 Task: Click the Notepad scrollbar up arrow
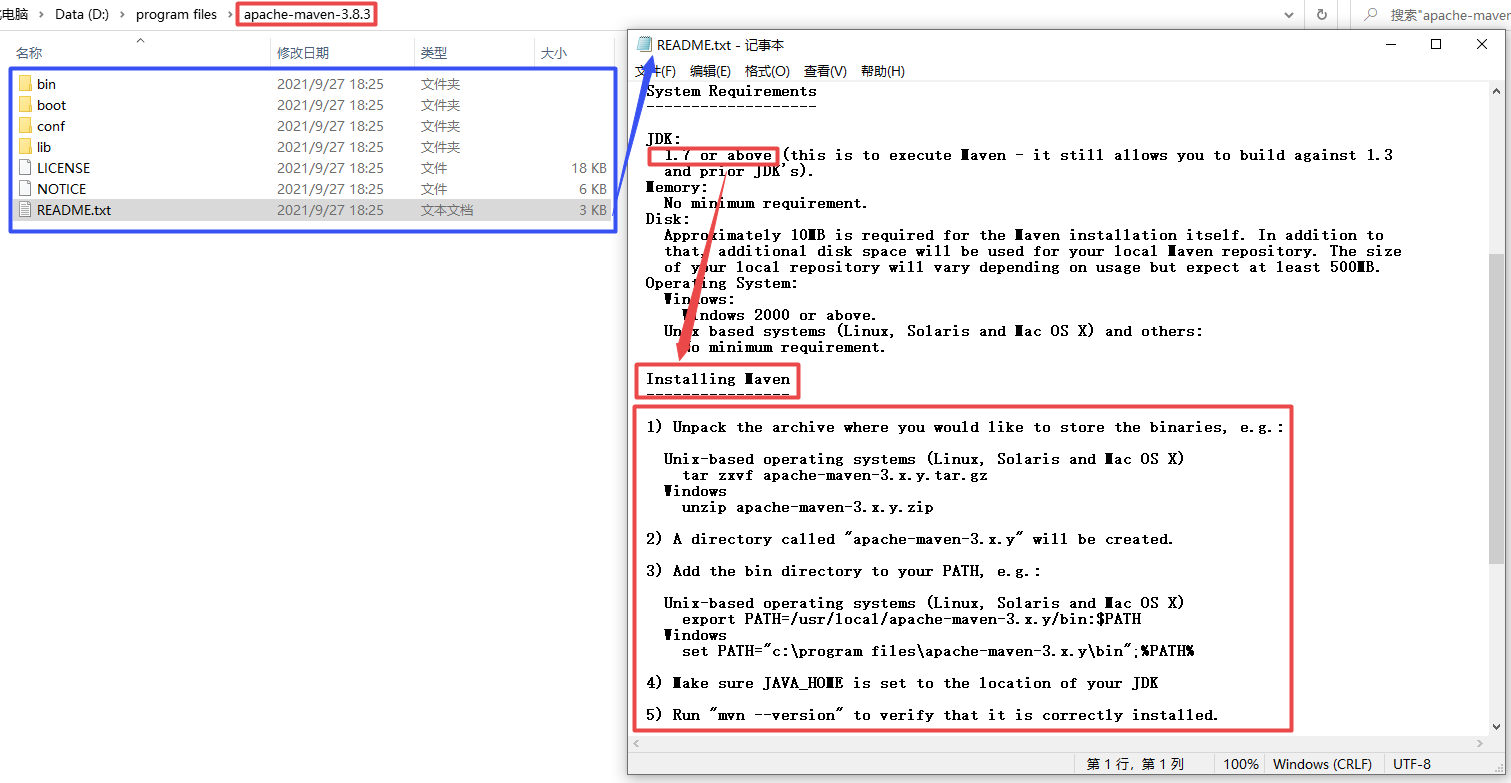(1497, 92)
